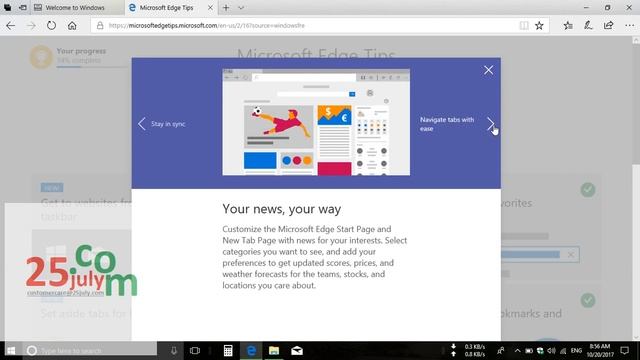
Task: Click the tip illustration image
Action: point(316,122)
